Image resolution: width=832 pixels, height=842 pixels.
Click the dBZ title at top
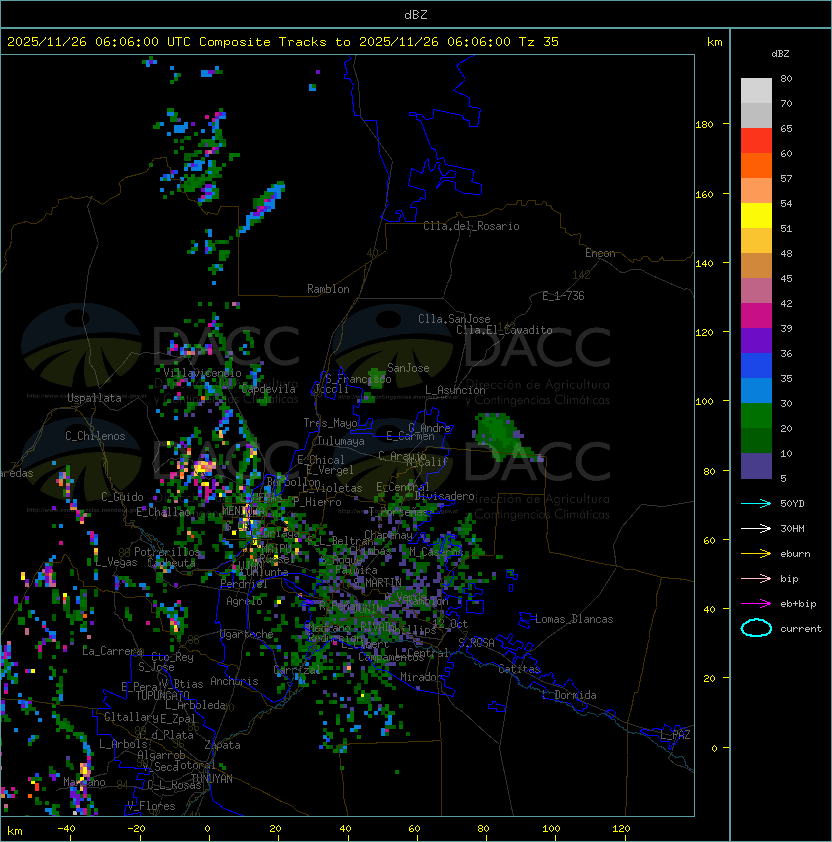[416, 14]
